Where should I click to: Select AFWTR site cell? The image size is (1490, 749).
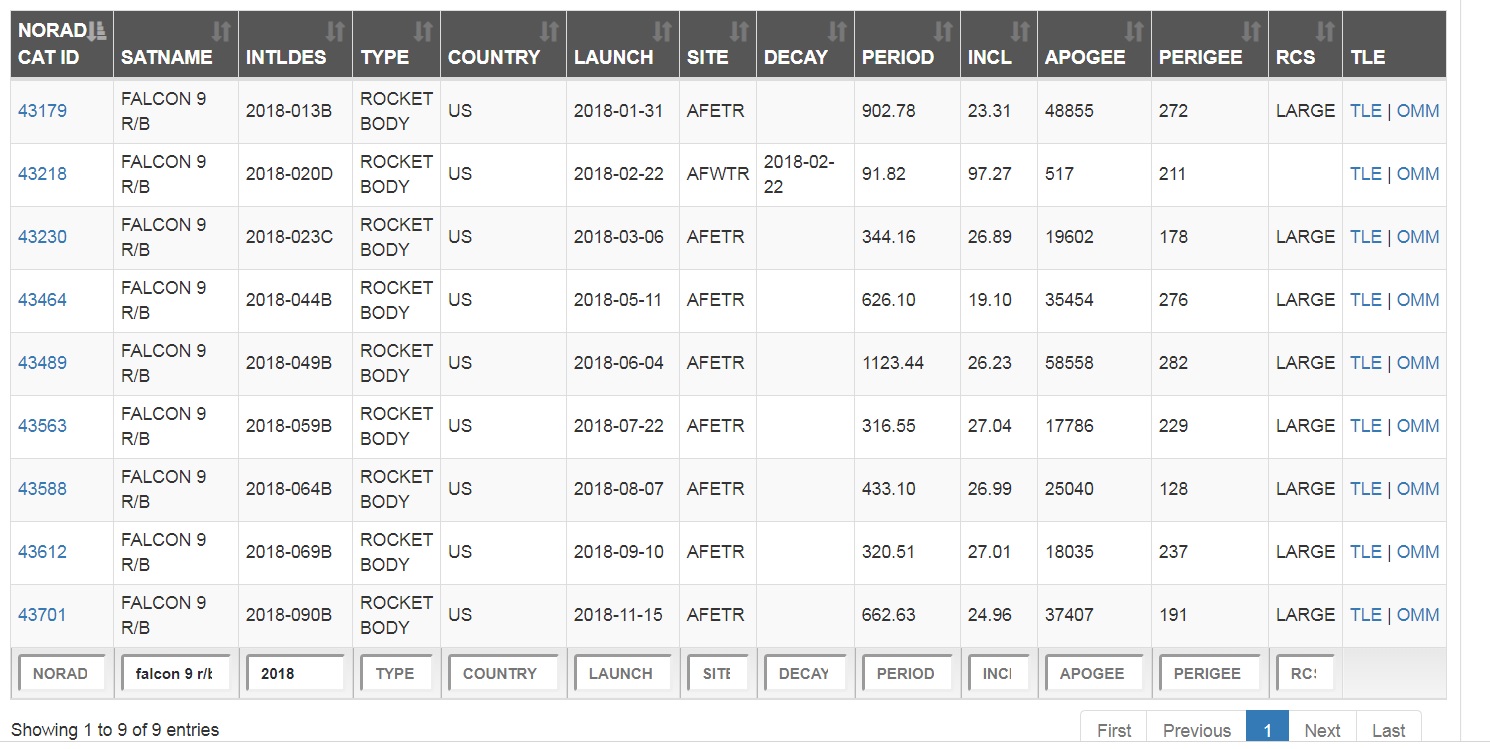[x=718, y=174]
